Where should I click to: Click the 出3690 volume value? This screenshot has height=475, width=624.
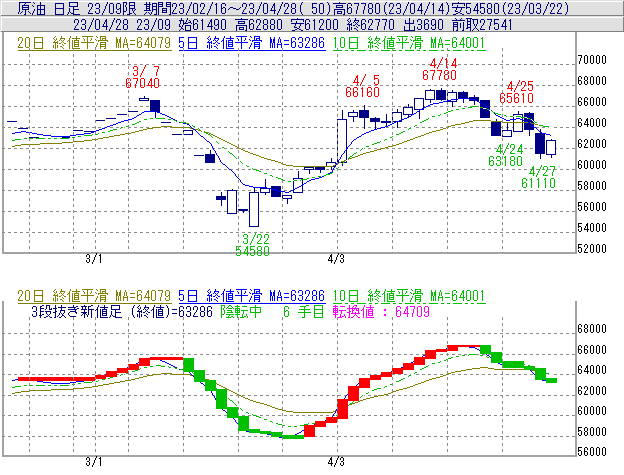[423, 25]
